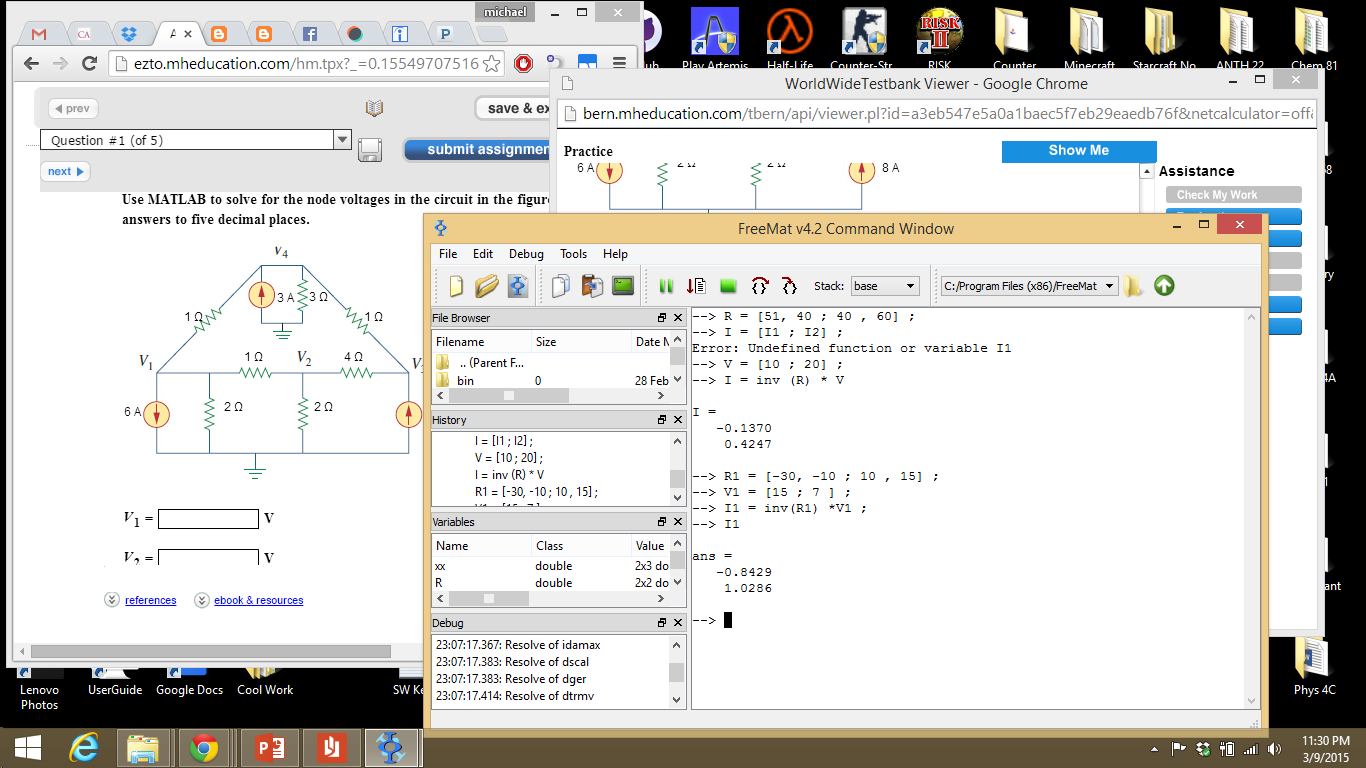Click the Show Me button in Testbank Viewer

click(1079, 150)
